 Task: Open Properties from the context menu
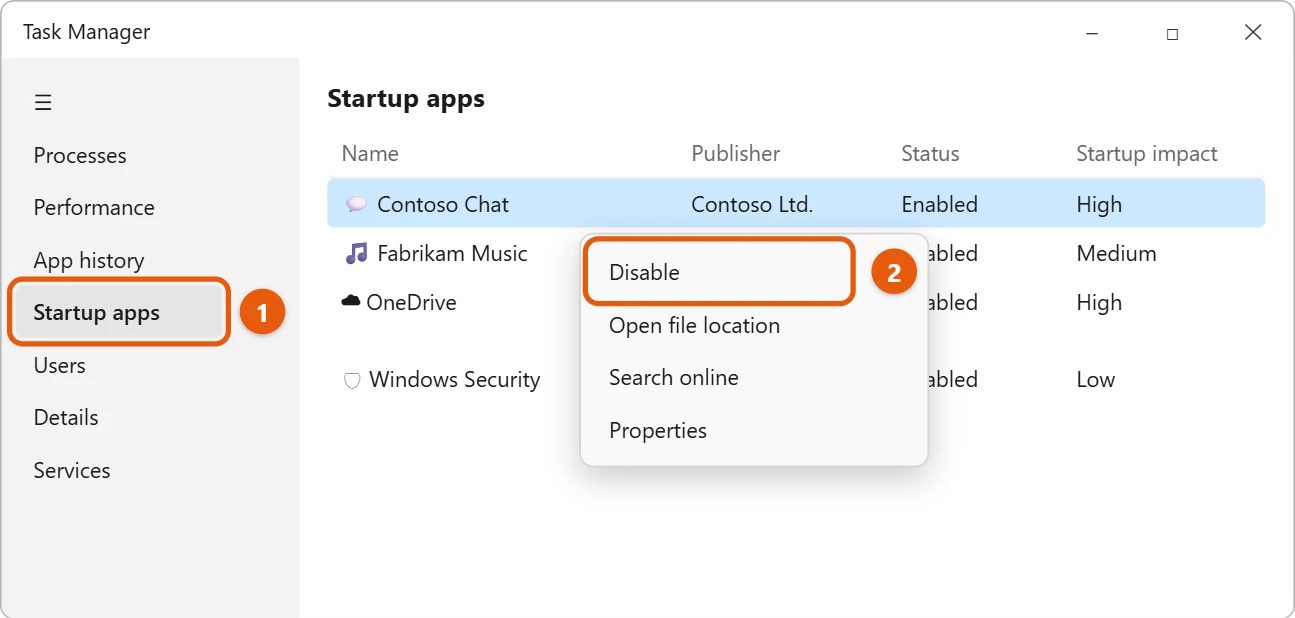658,430
